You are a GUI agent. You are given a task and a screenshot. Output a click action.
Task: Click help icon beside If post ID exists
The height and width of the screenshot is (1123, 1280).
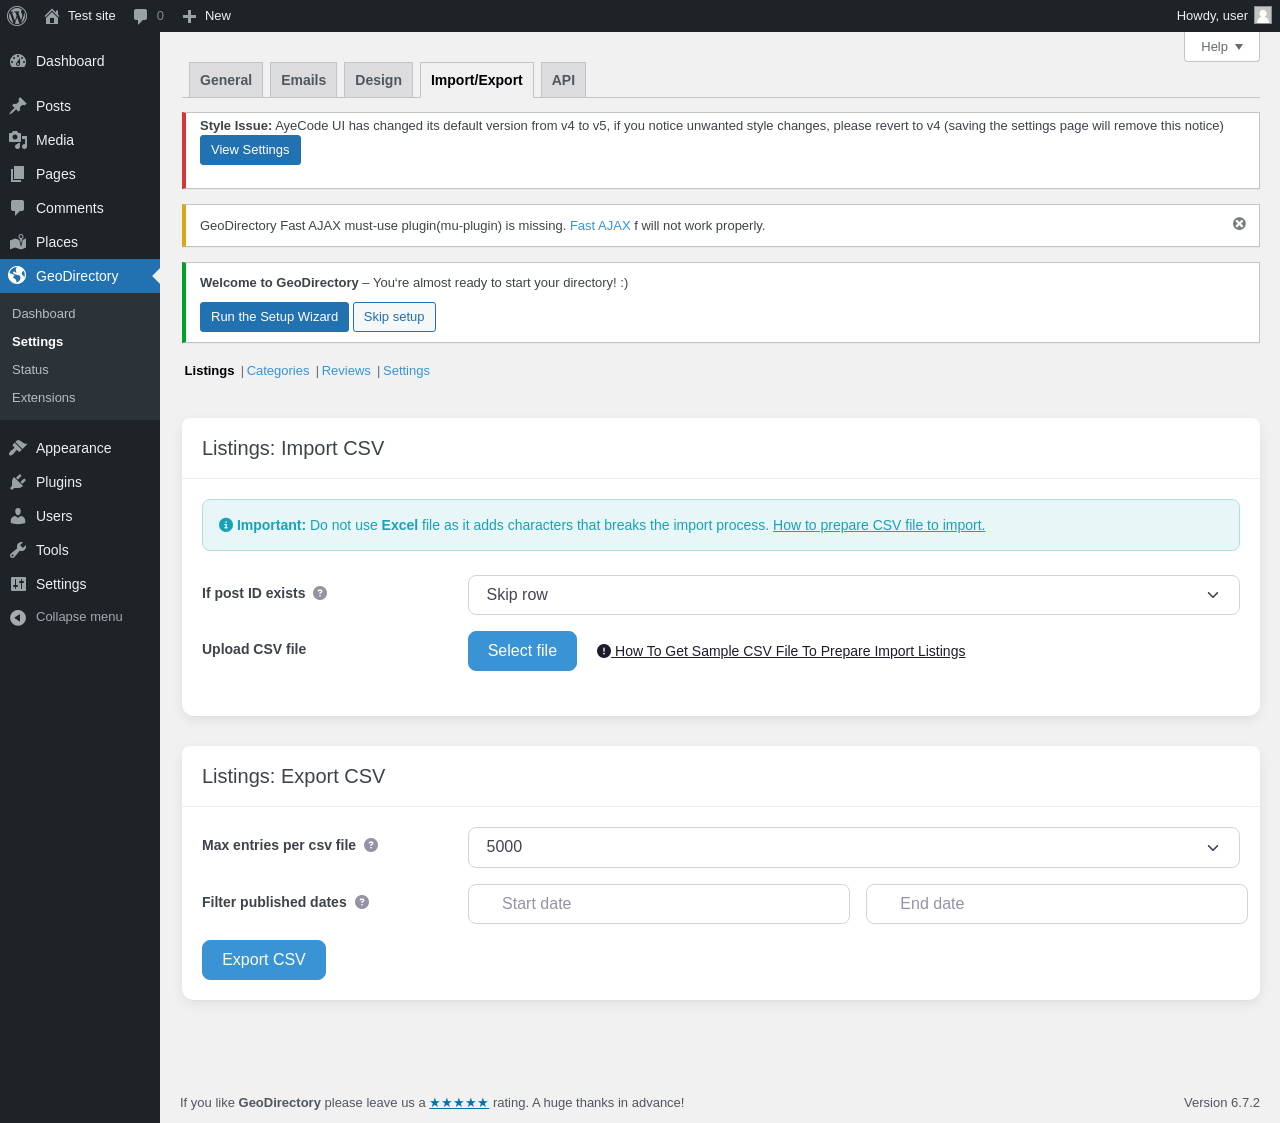pyautogui.click(x=320, y=593)
